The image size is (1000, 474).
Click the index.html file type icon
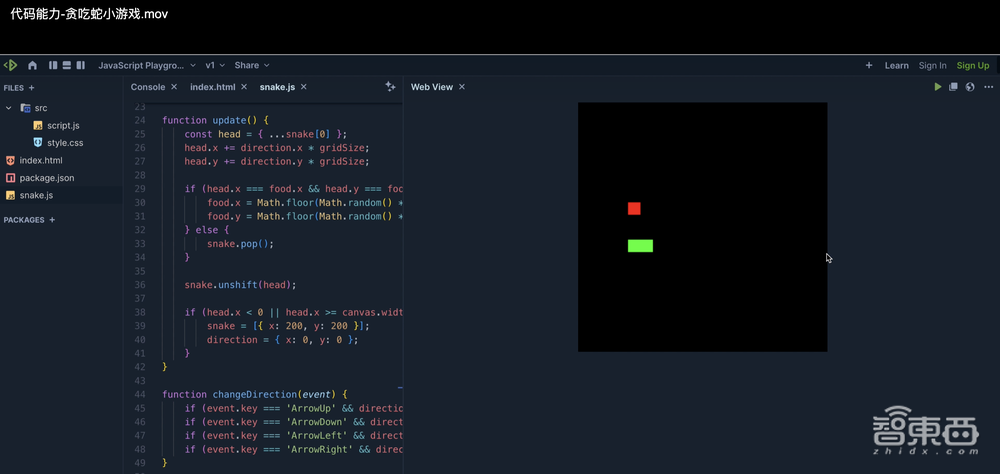[x=10, y=160]
